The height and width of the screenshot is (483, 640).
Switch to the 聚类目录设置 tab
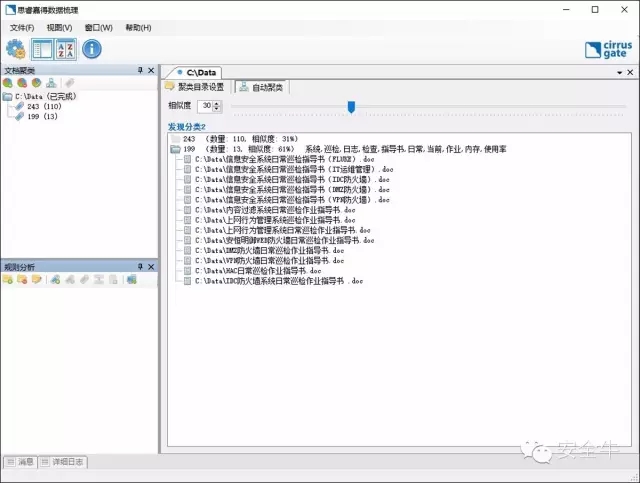coord(195,87)
